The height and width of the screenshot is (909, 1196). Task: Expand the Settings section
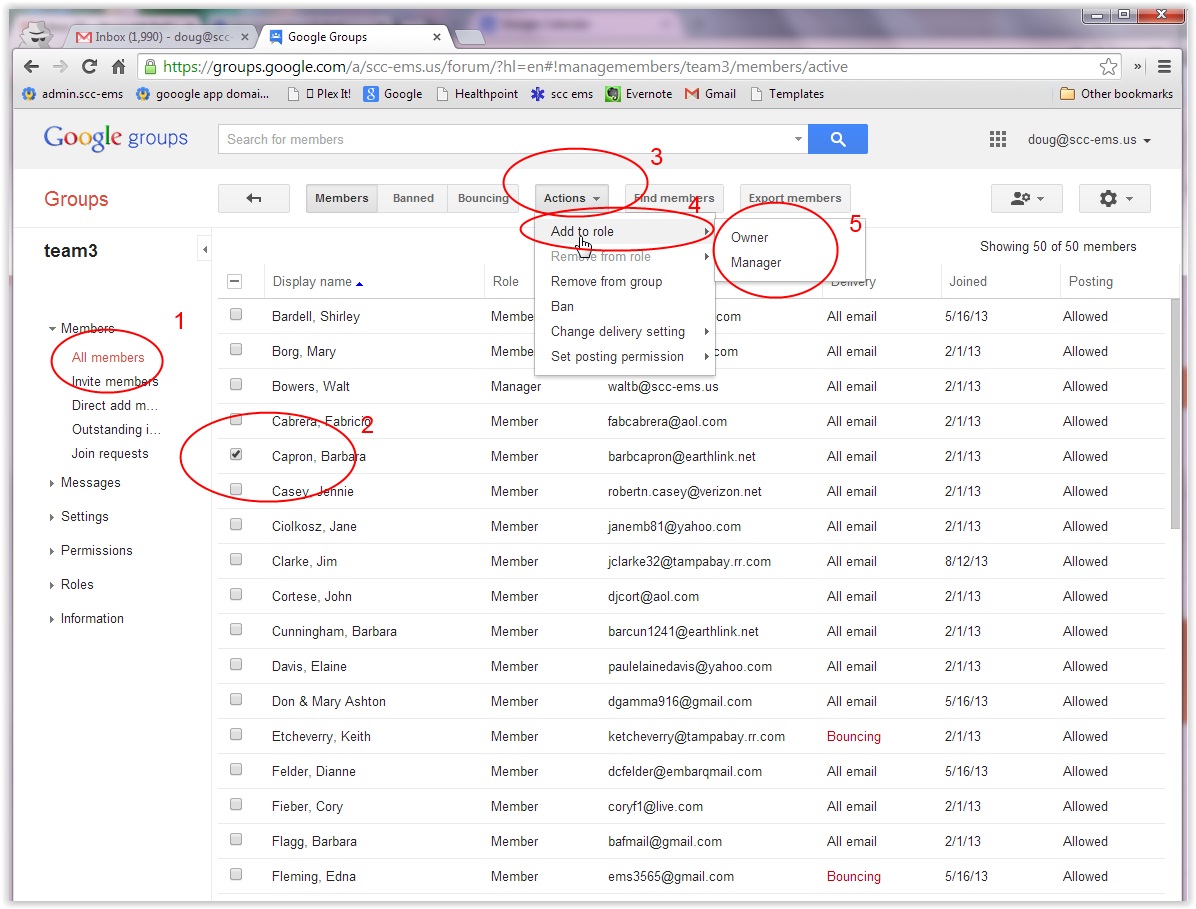click(52, 517)
